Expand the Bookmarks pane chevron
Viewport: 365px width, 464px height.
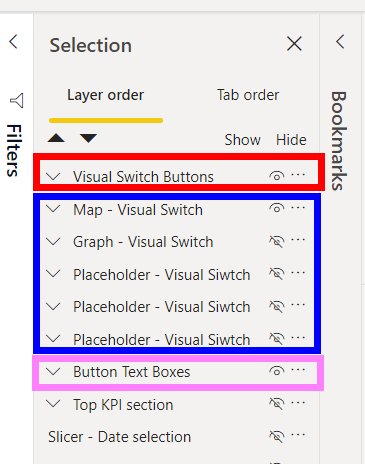(x=340, y=42)
